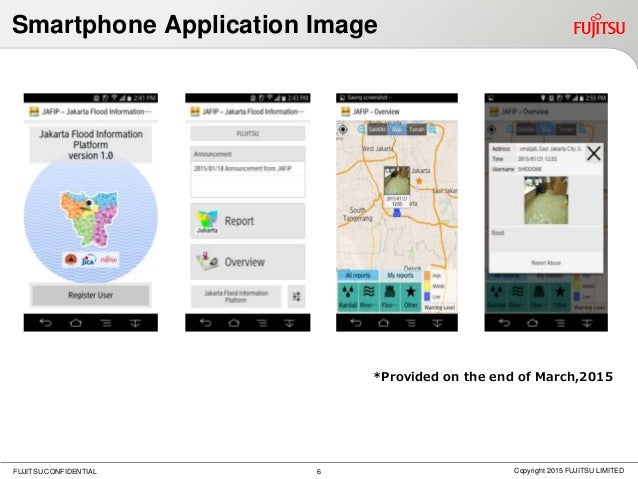Screen dimensions: 638x479
Task: Click the my-location target icon on the map
Action: coord(343,129)
